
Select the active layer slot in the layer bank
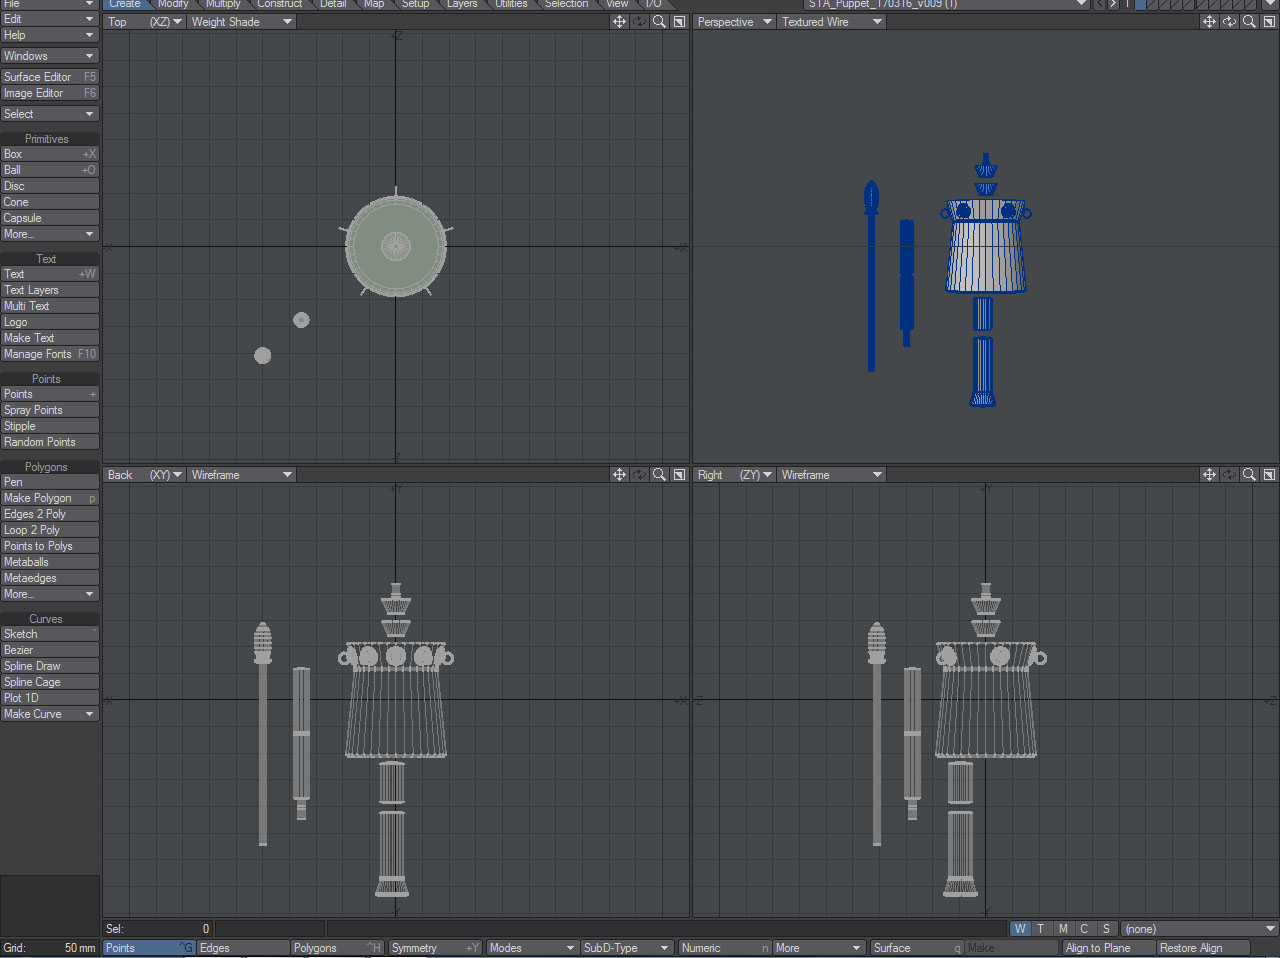pos(1140,5)
